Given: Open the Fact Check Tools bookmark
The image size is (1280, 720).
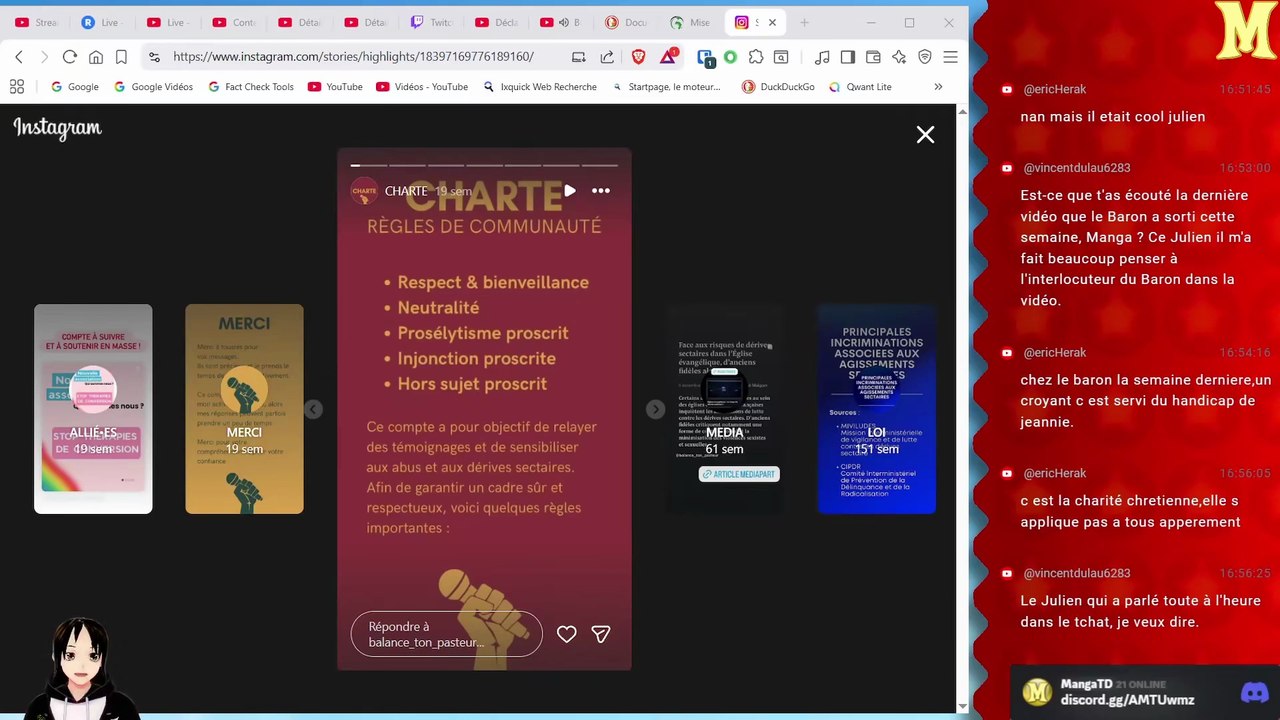Looking at the screenshot, I should 250,87.
